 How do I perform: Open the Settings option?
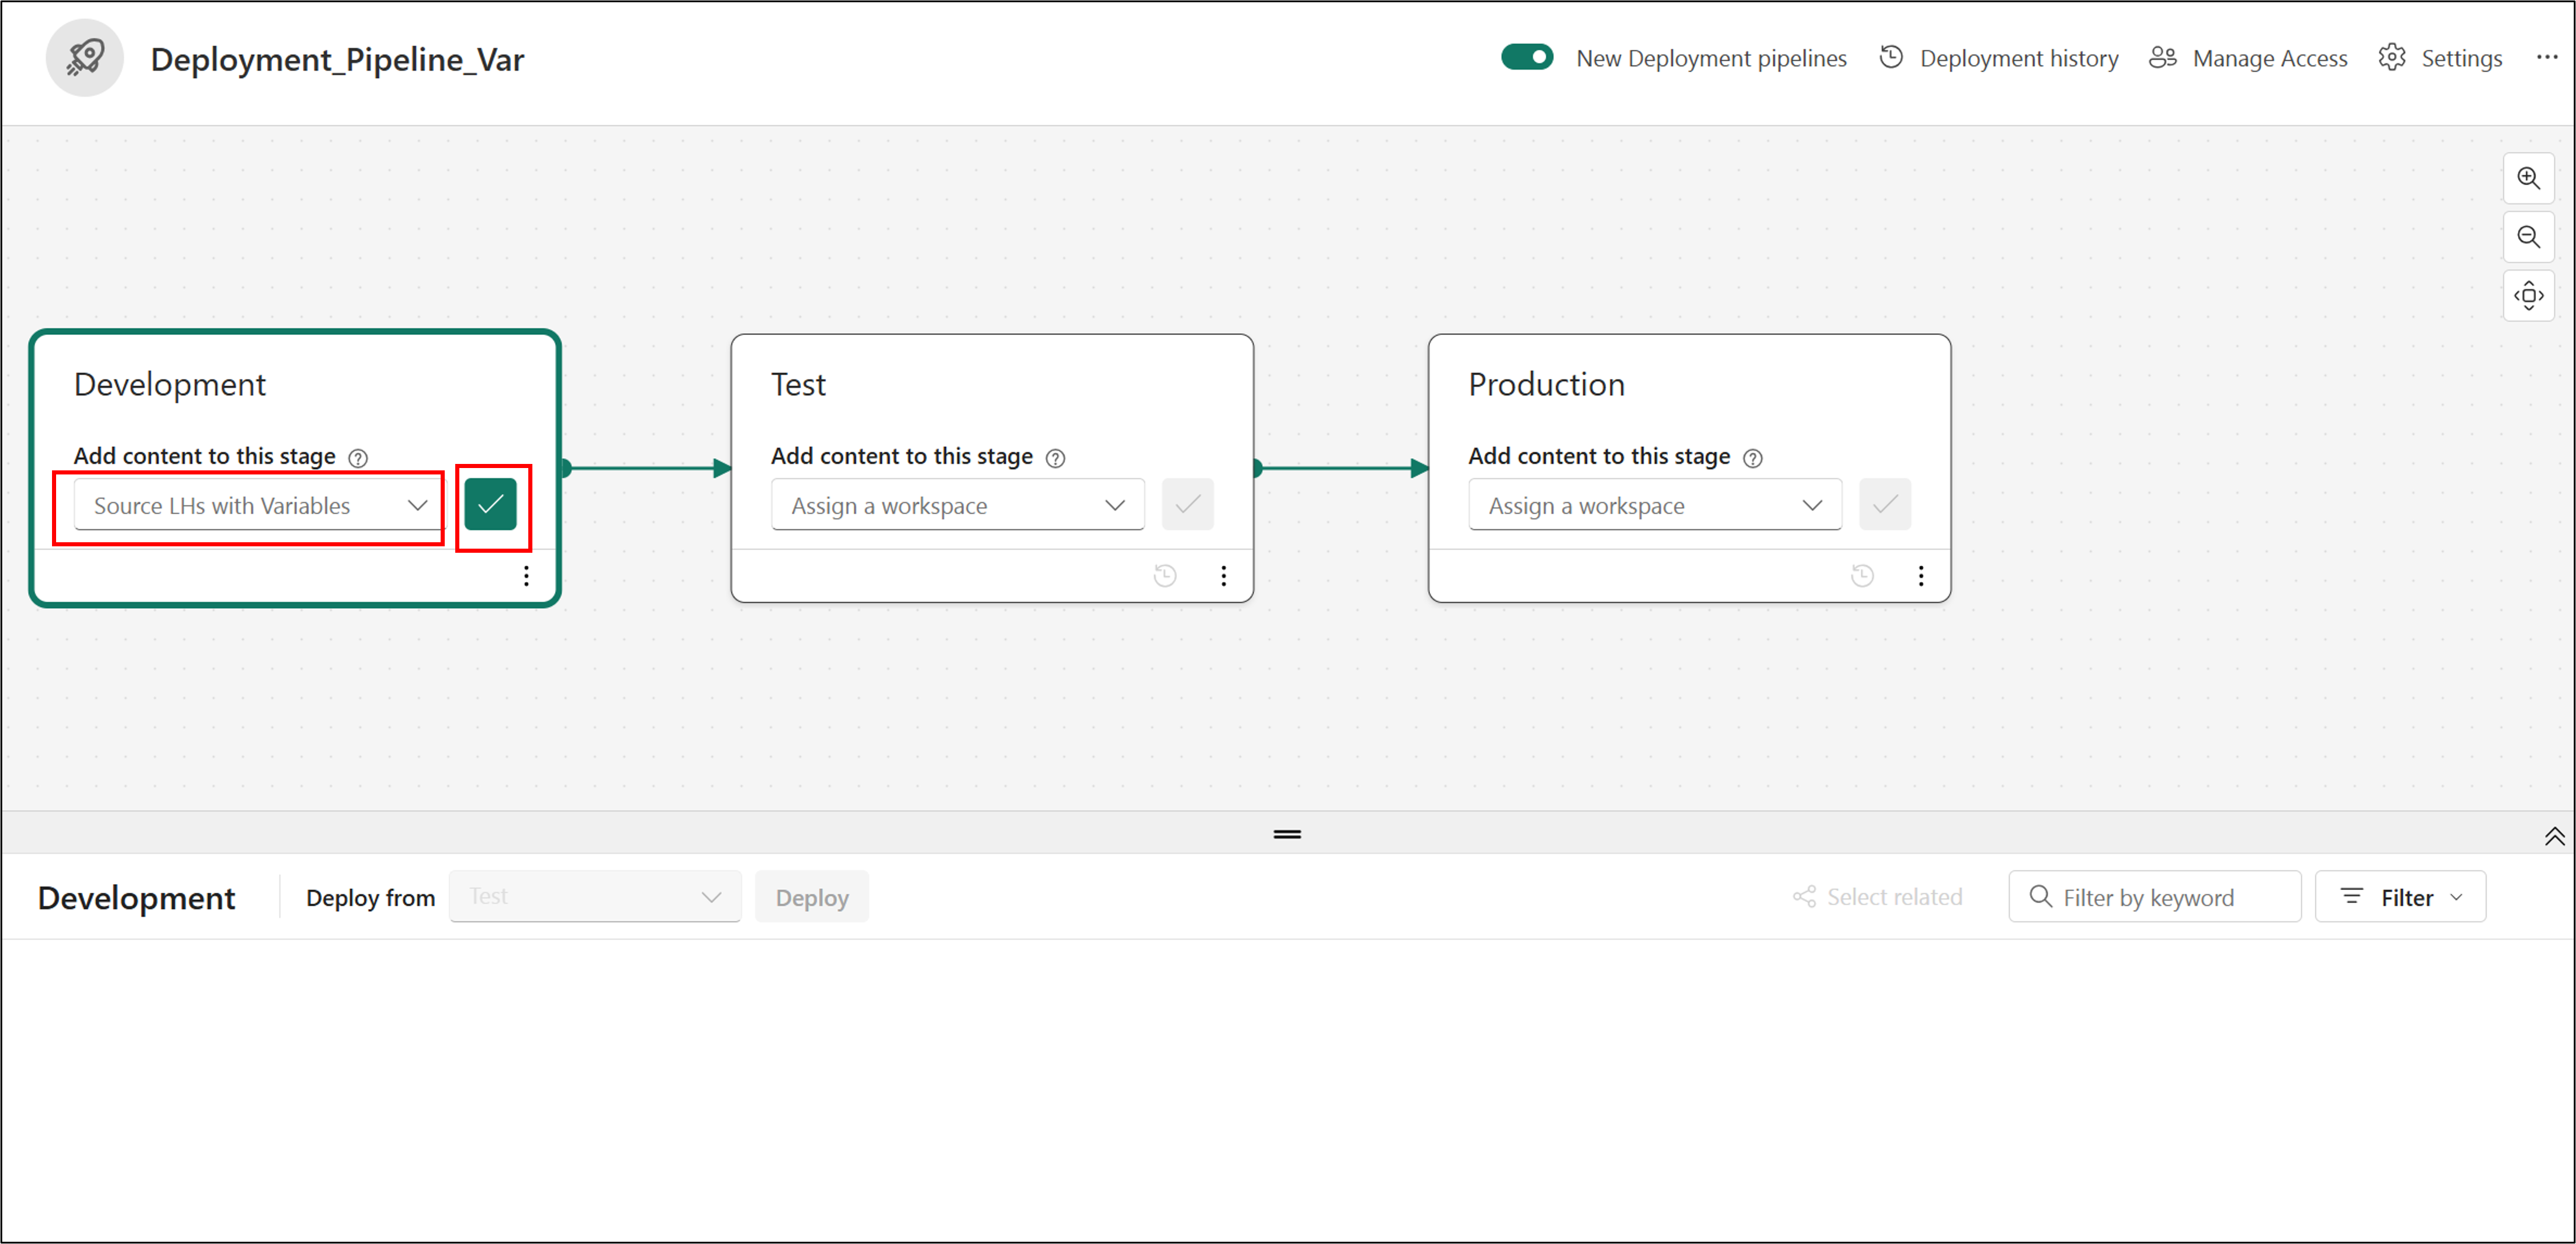click(x=2441, y=58)
